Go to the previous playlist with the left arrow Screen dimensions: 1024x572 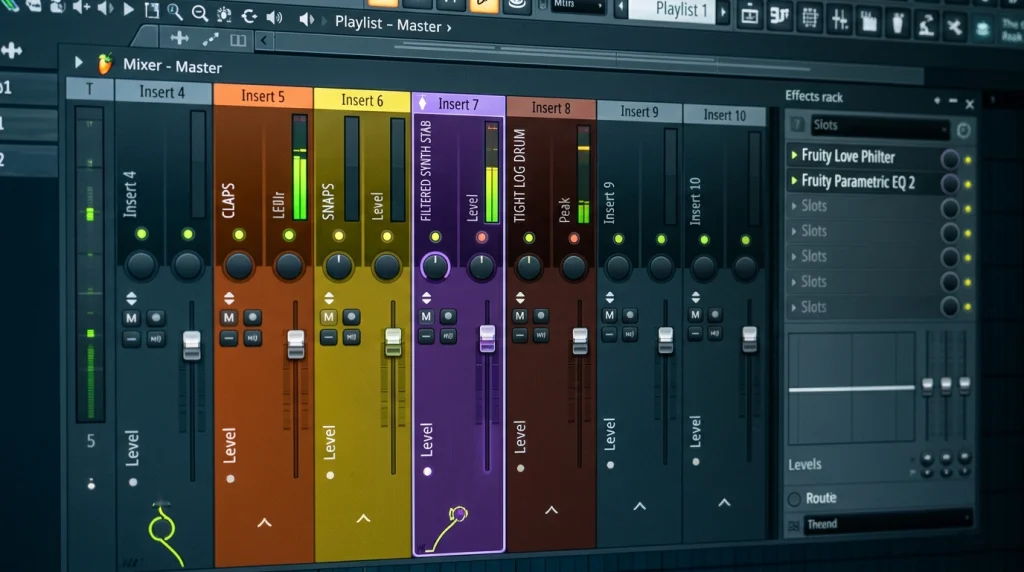click(x=620, y=8)
